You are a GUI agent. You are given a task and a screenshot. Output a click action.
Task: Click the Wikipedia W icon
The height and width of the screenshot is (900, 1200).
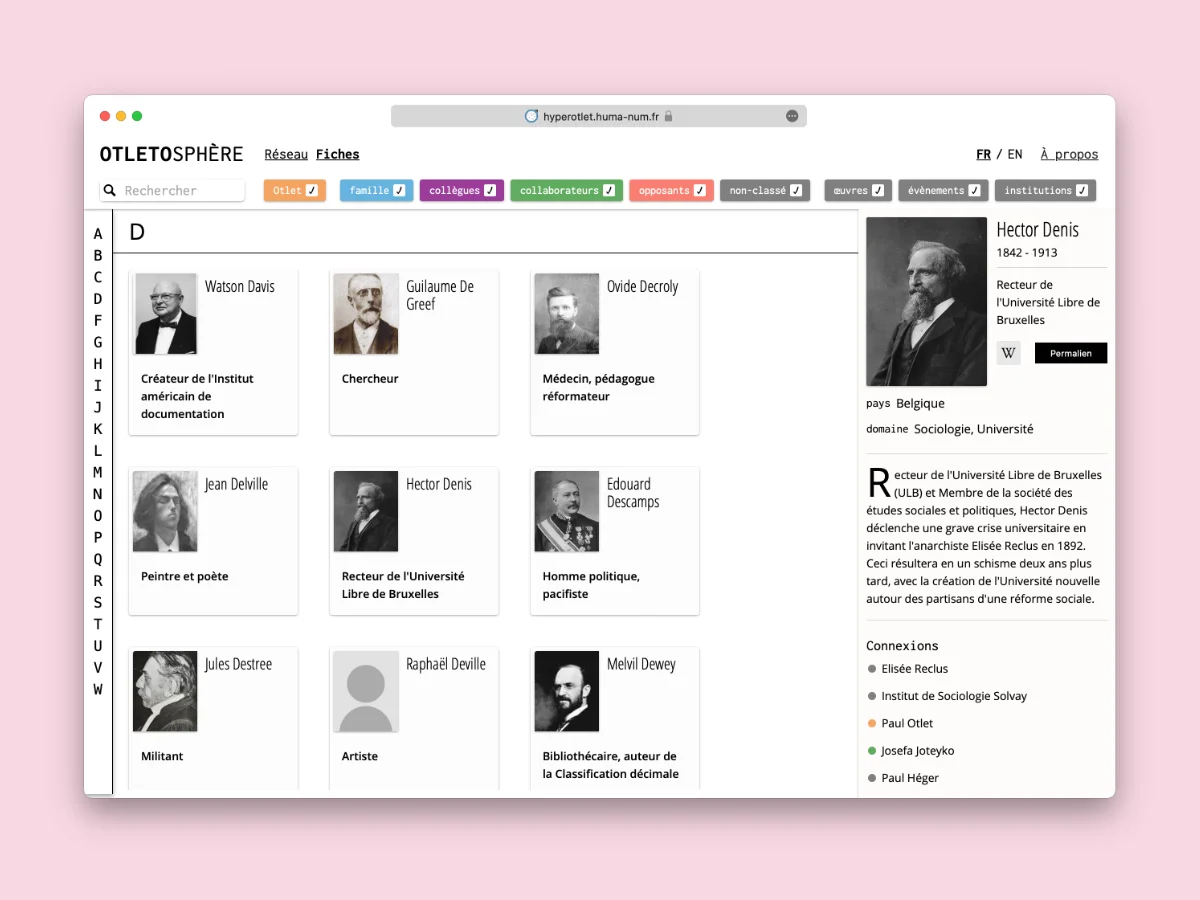(1008, 353)
